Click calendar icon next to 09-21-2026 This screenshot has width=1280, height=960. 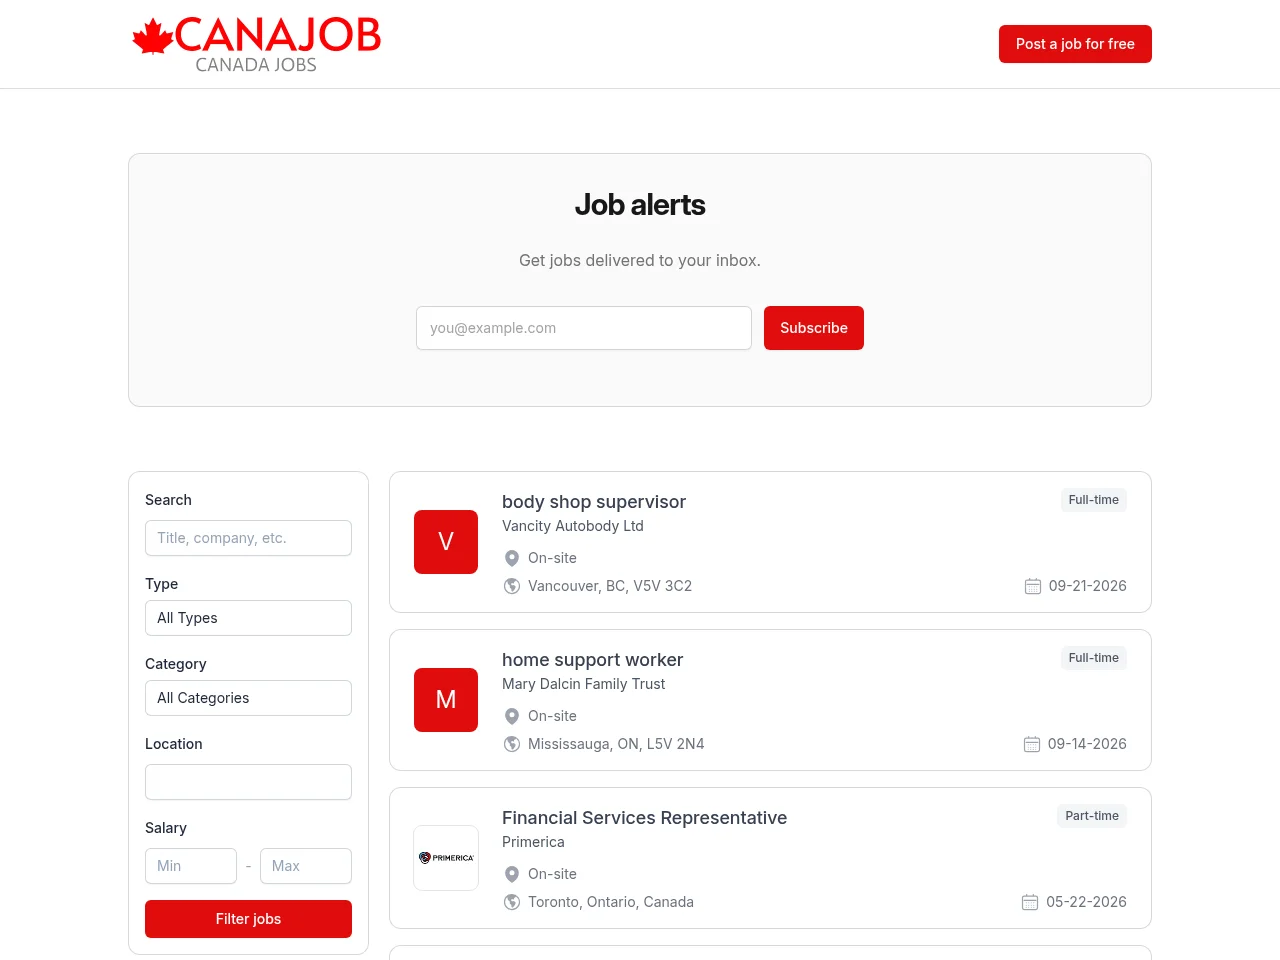[1033, 586]
